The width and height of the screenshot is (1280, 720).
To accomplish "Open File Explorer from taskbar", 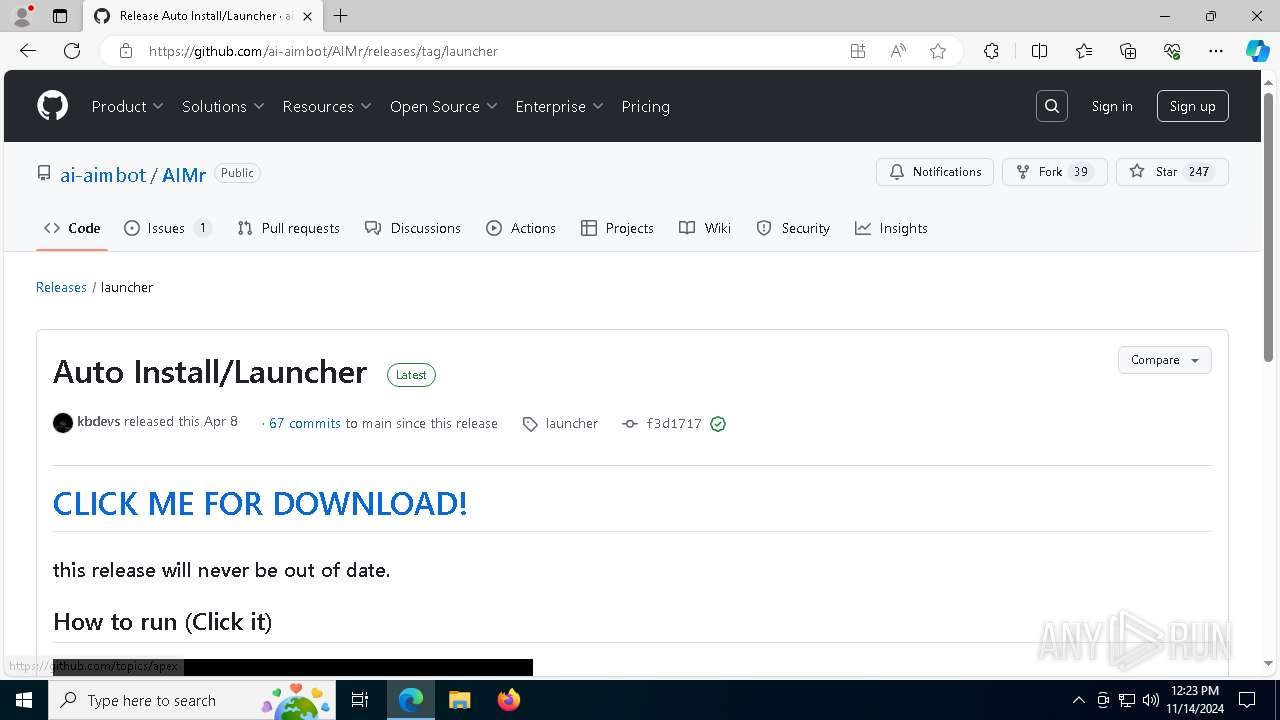I will (x=459, y=700).
